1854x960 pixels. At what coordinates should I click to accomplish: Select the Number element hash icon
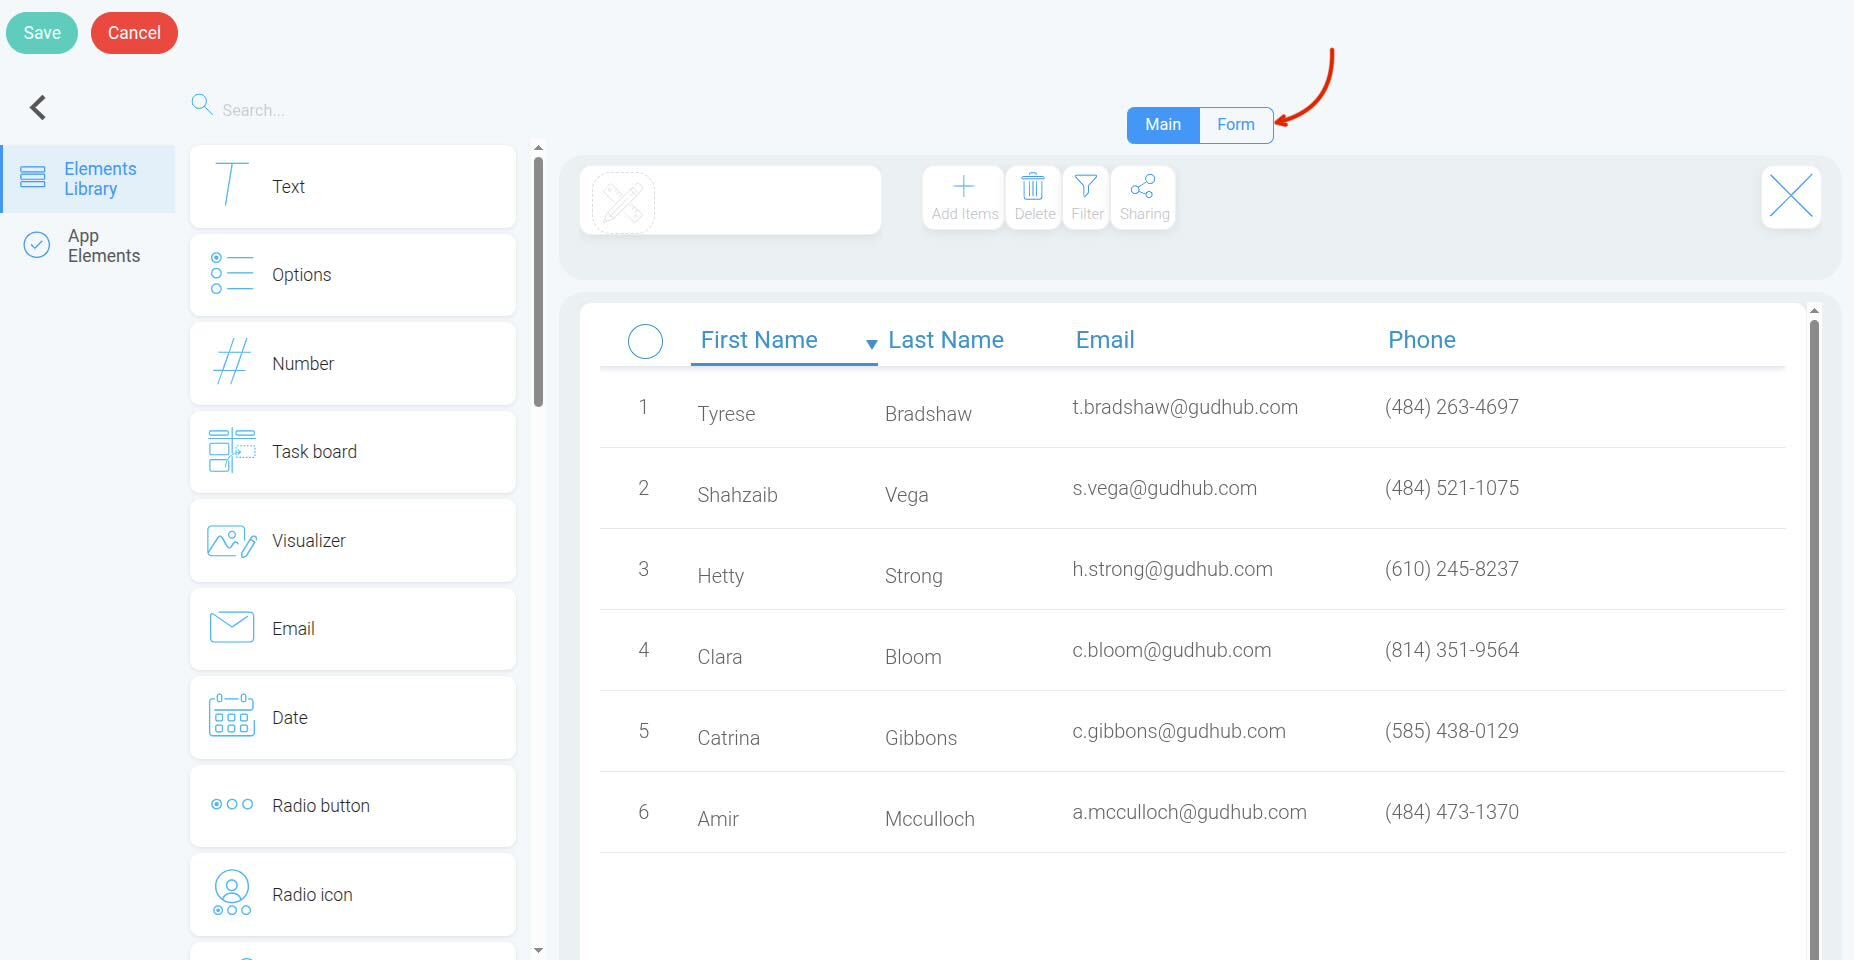(232, 361)
